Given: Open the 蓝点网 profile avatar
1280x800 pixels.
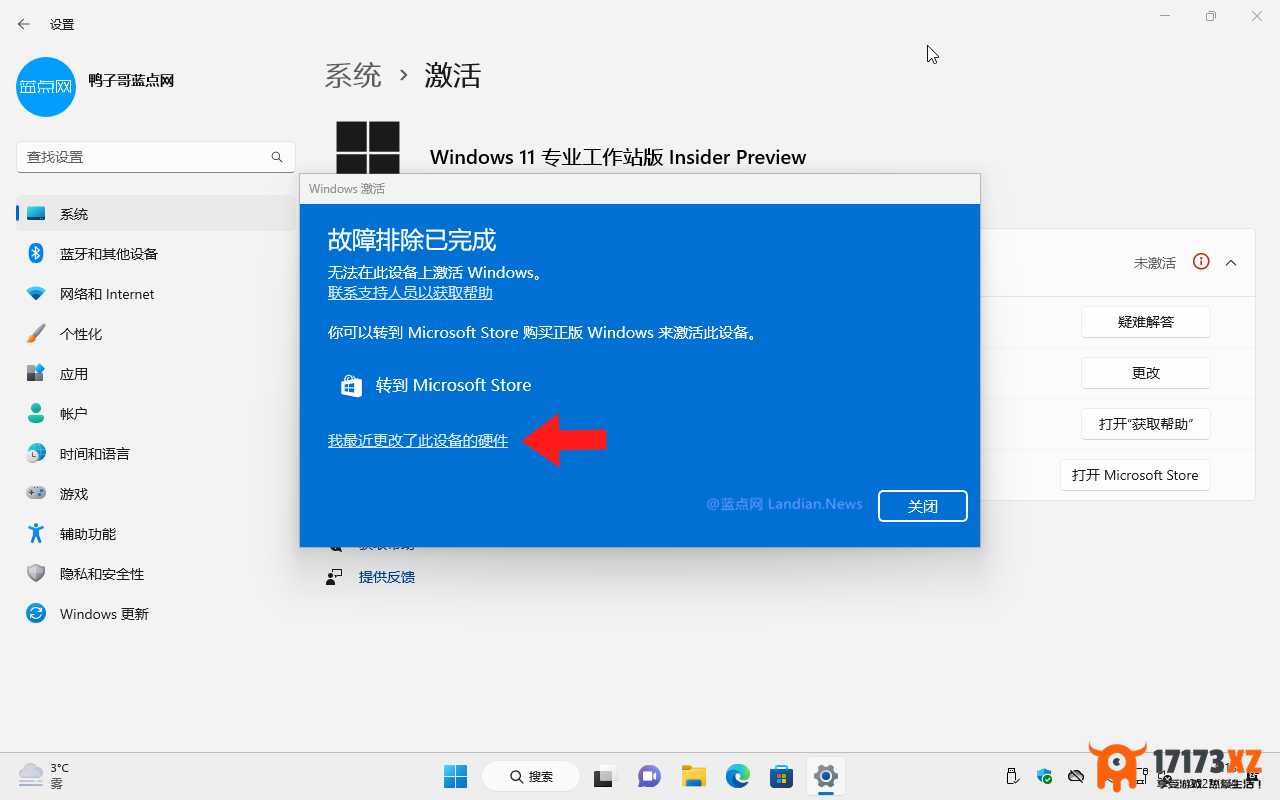Looking at the screenshot, I should click(x=46, y=86).
